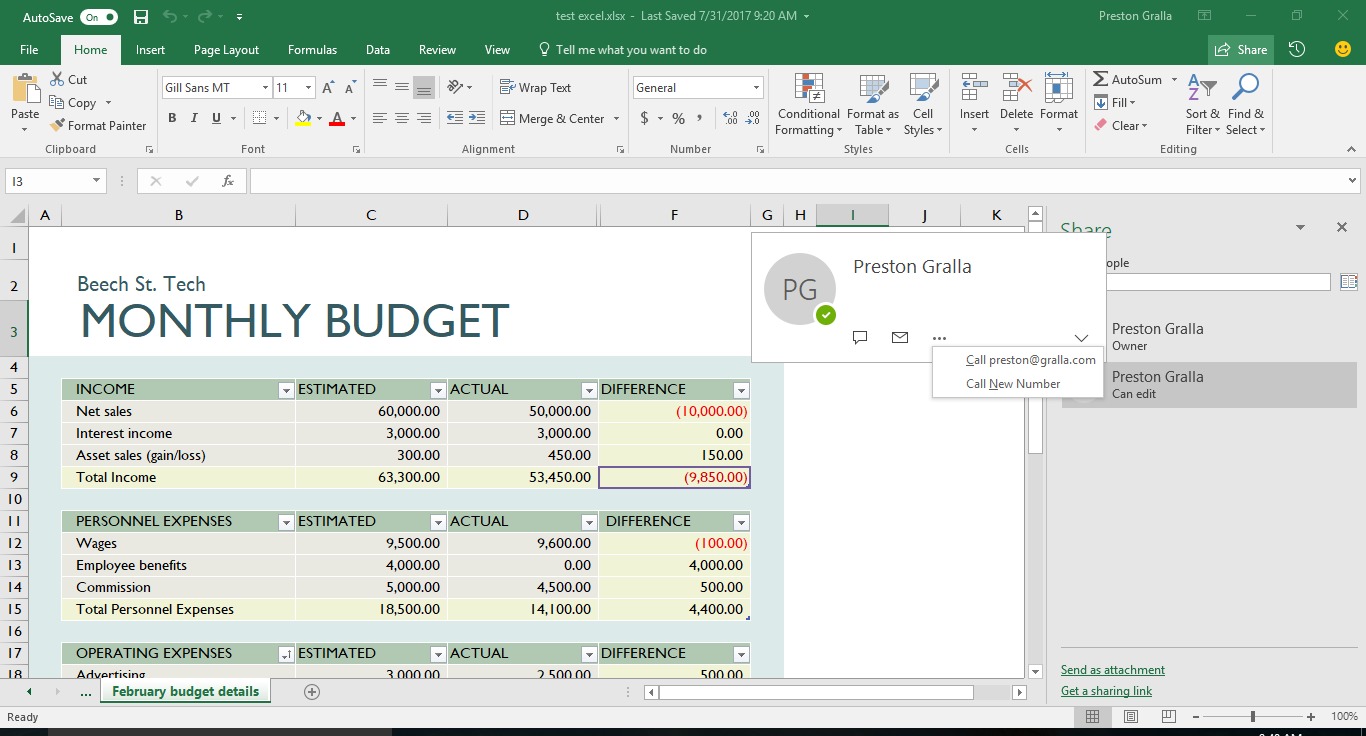This screenshot has height=736, width=1366.
Task: Apply the red font color
Action: (337, 118)
